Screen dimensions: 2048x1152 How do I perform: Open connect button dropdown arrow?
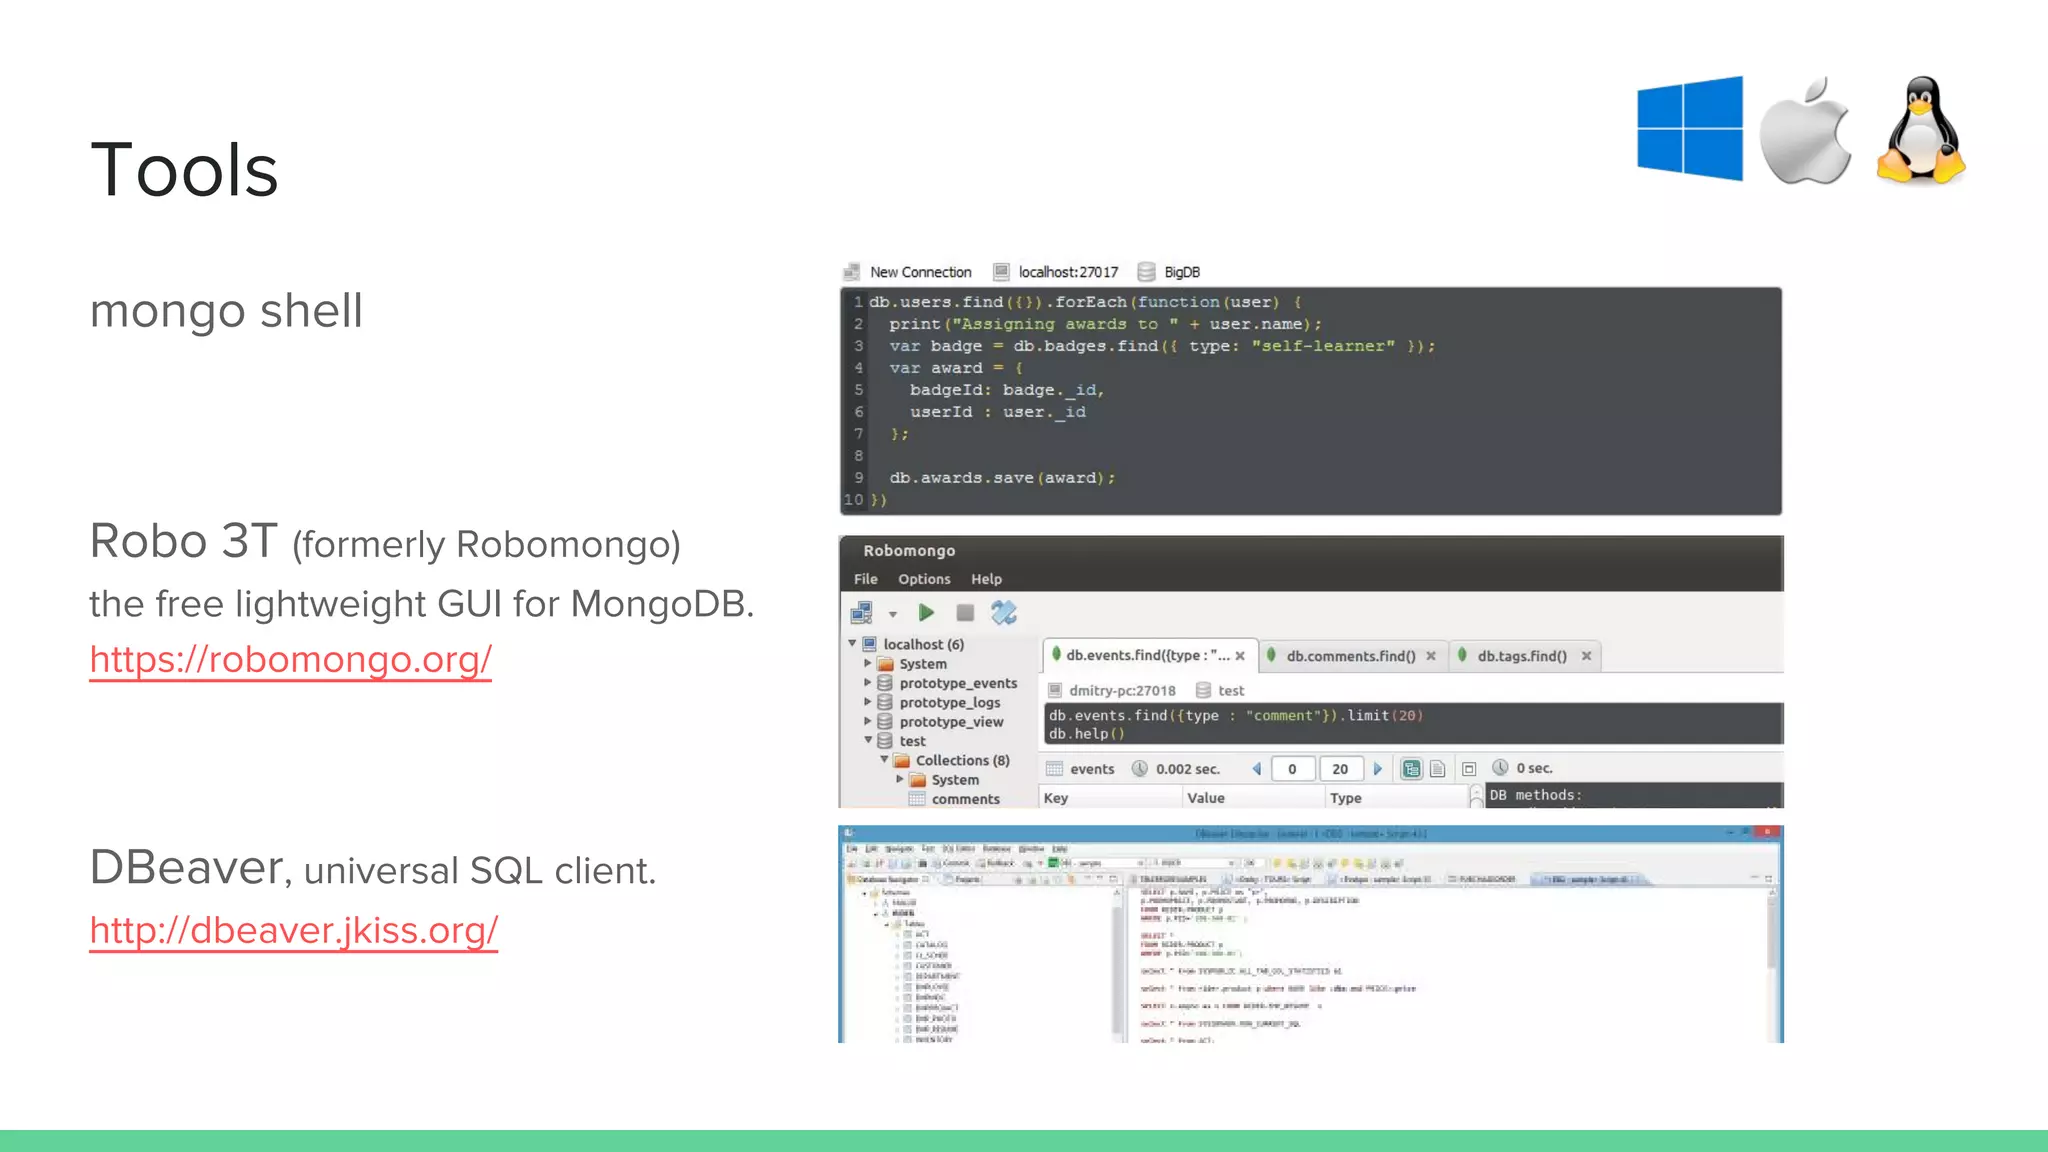(x=893, y=615)
